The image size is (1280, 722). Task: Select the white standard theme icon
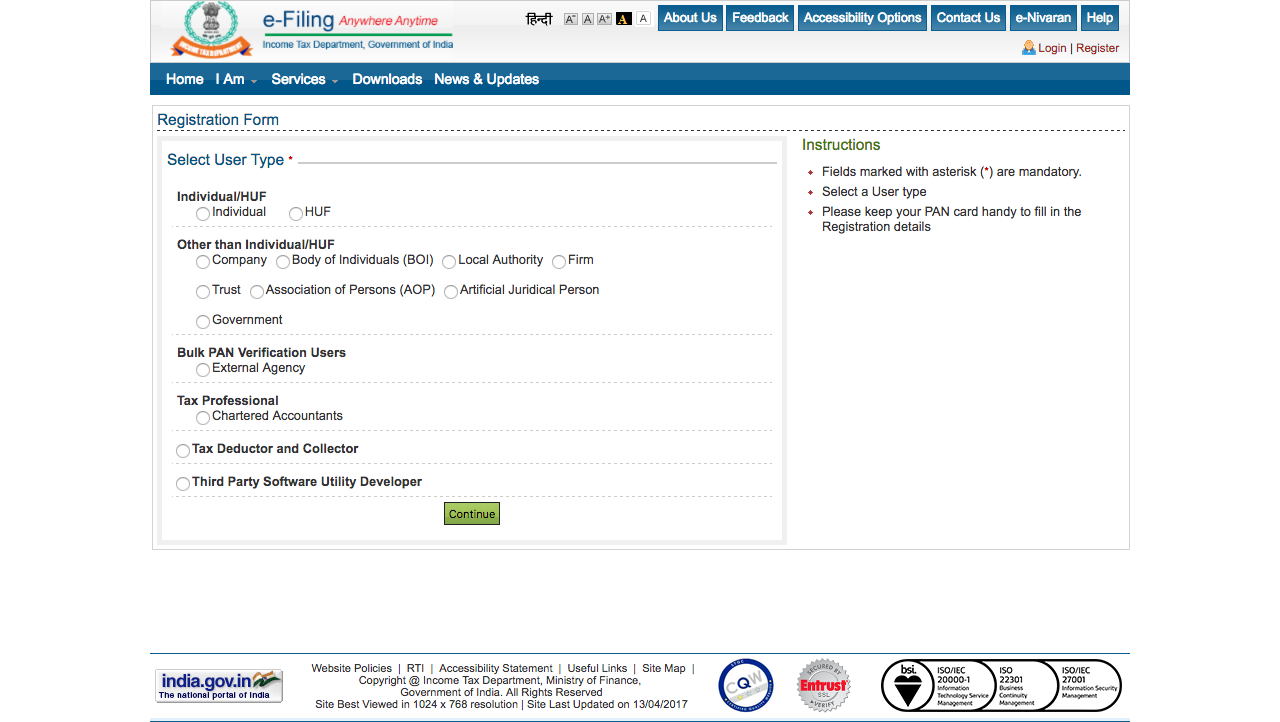pyautogui.click(x=643, y=18)
